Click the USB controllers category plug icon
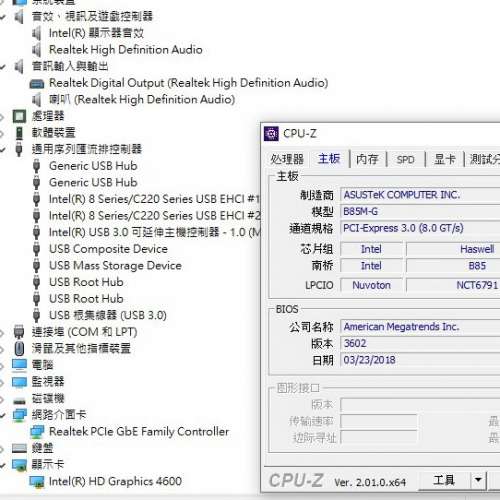Screen dimensions: 500x500 (19, 149)
